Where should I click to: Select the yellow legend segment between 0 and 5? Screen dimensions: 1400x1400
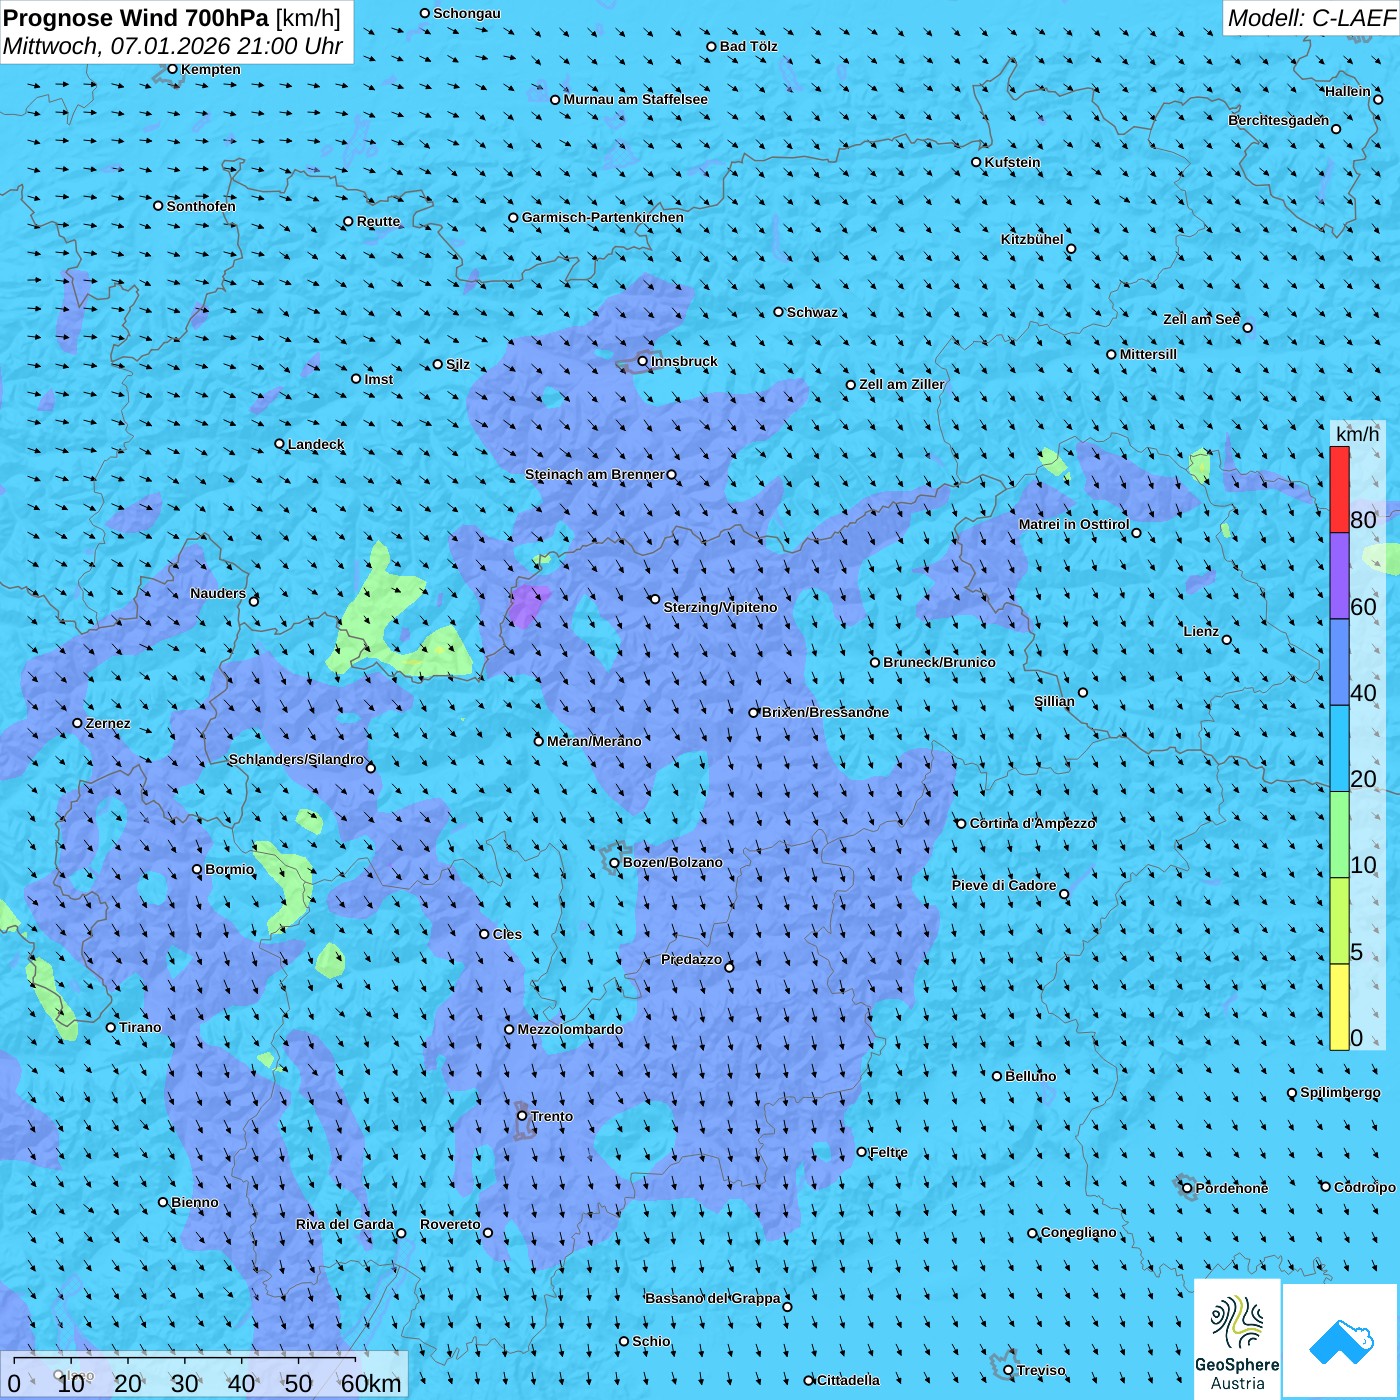(1339, 1007)
